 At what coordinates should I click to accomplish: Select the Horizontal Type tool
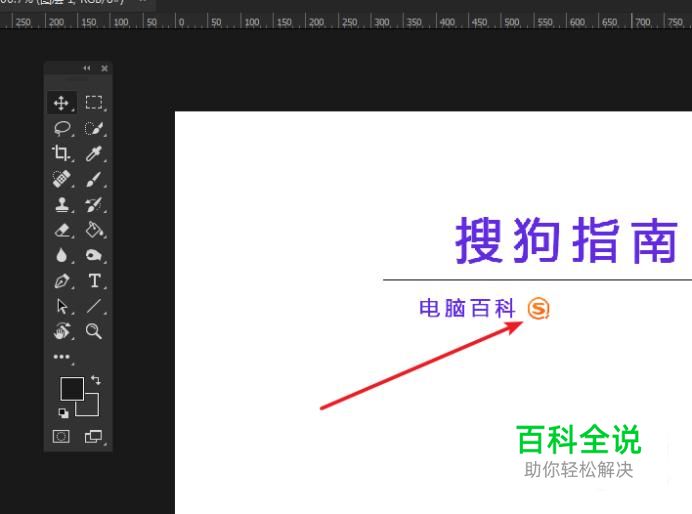tap(94, 281)
